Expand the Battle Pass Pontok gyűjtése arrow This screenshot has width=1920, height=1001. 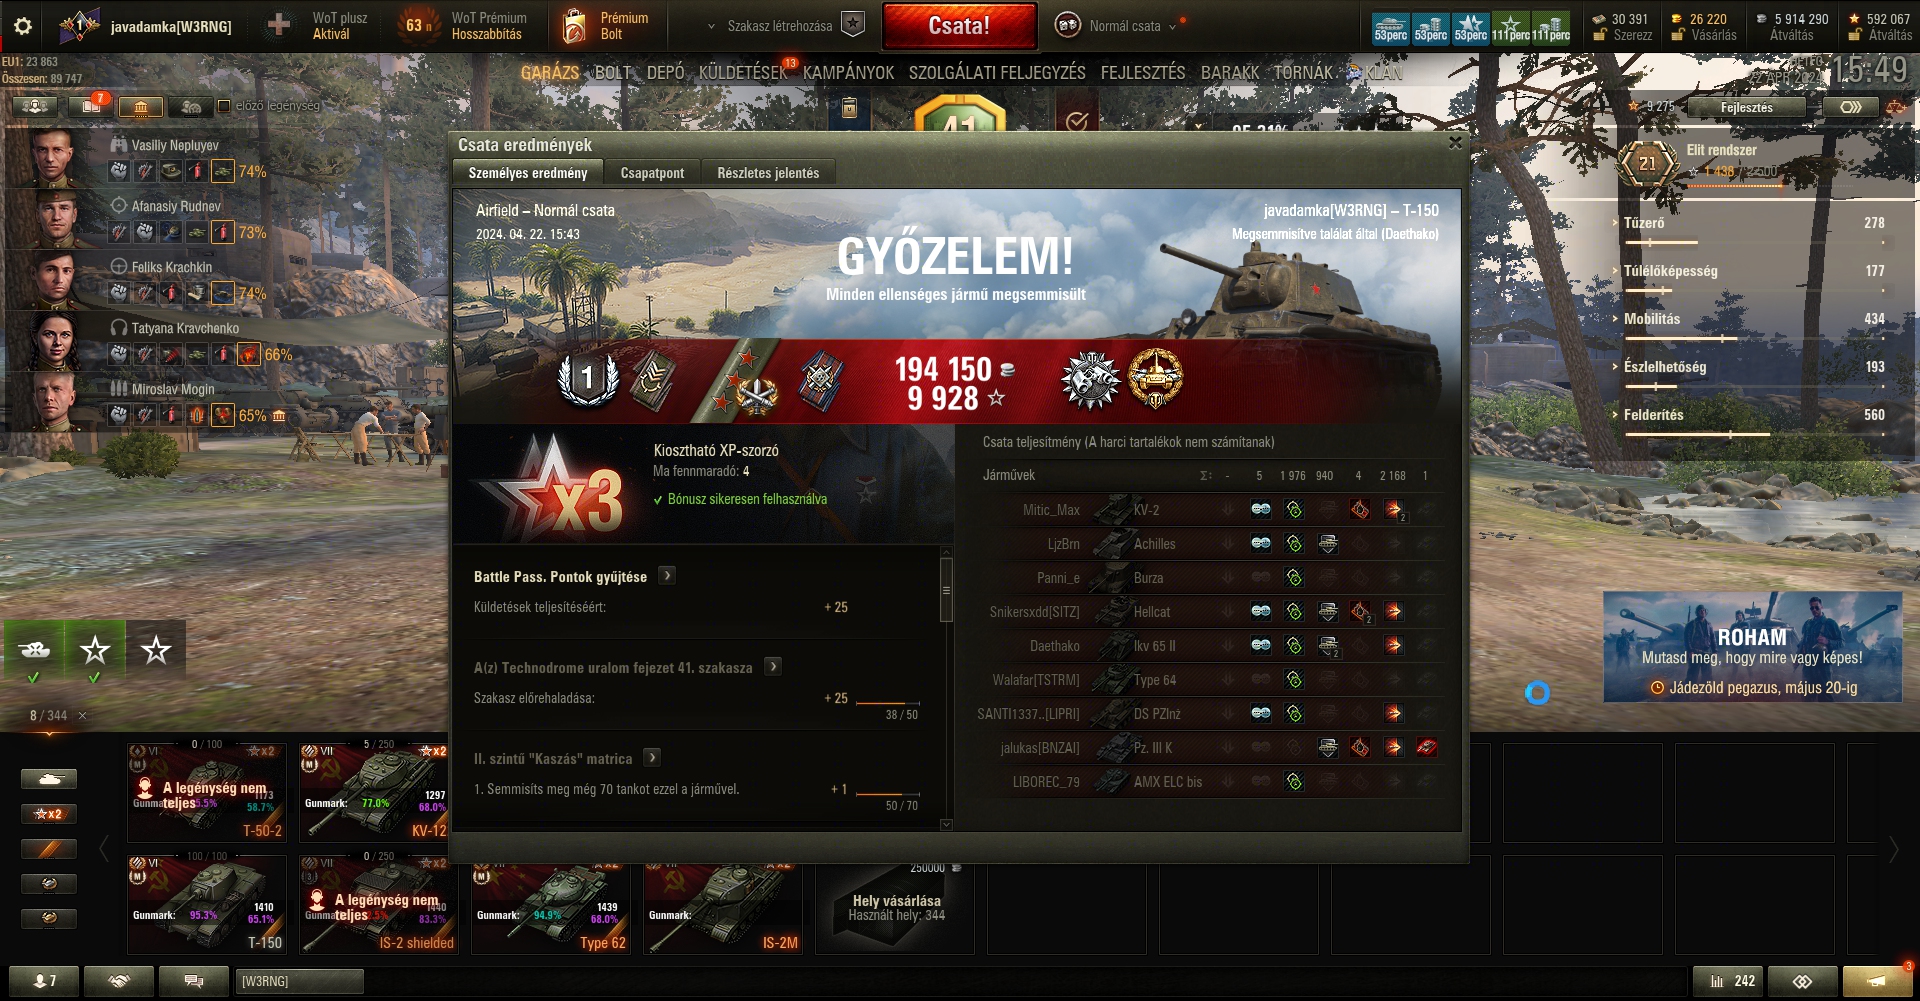(667, 576)
